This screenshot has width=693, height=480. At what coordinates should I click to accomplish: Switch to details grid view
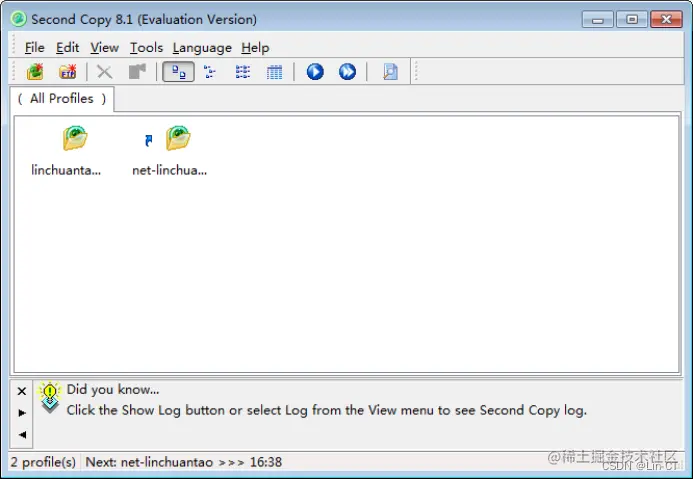tap(274, 72)
